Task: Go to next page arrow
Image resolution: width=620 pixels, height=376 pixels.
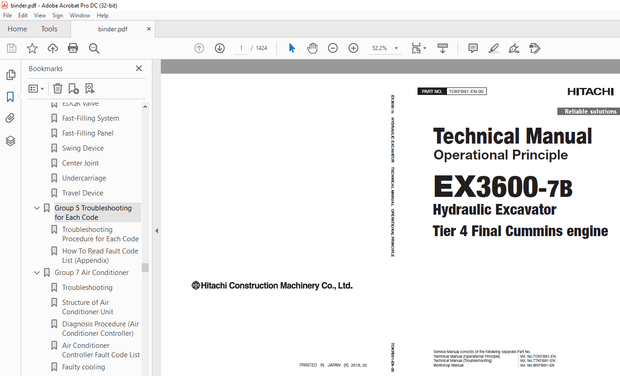Action: 220,48
